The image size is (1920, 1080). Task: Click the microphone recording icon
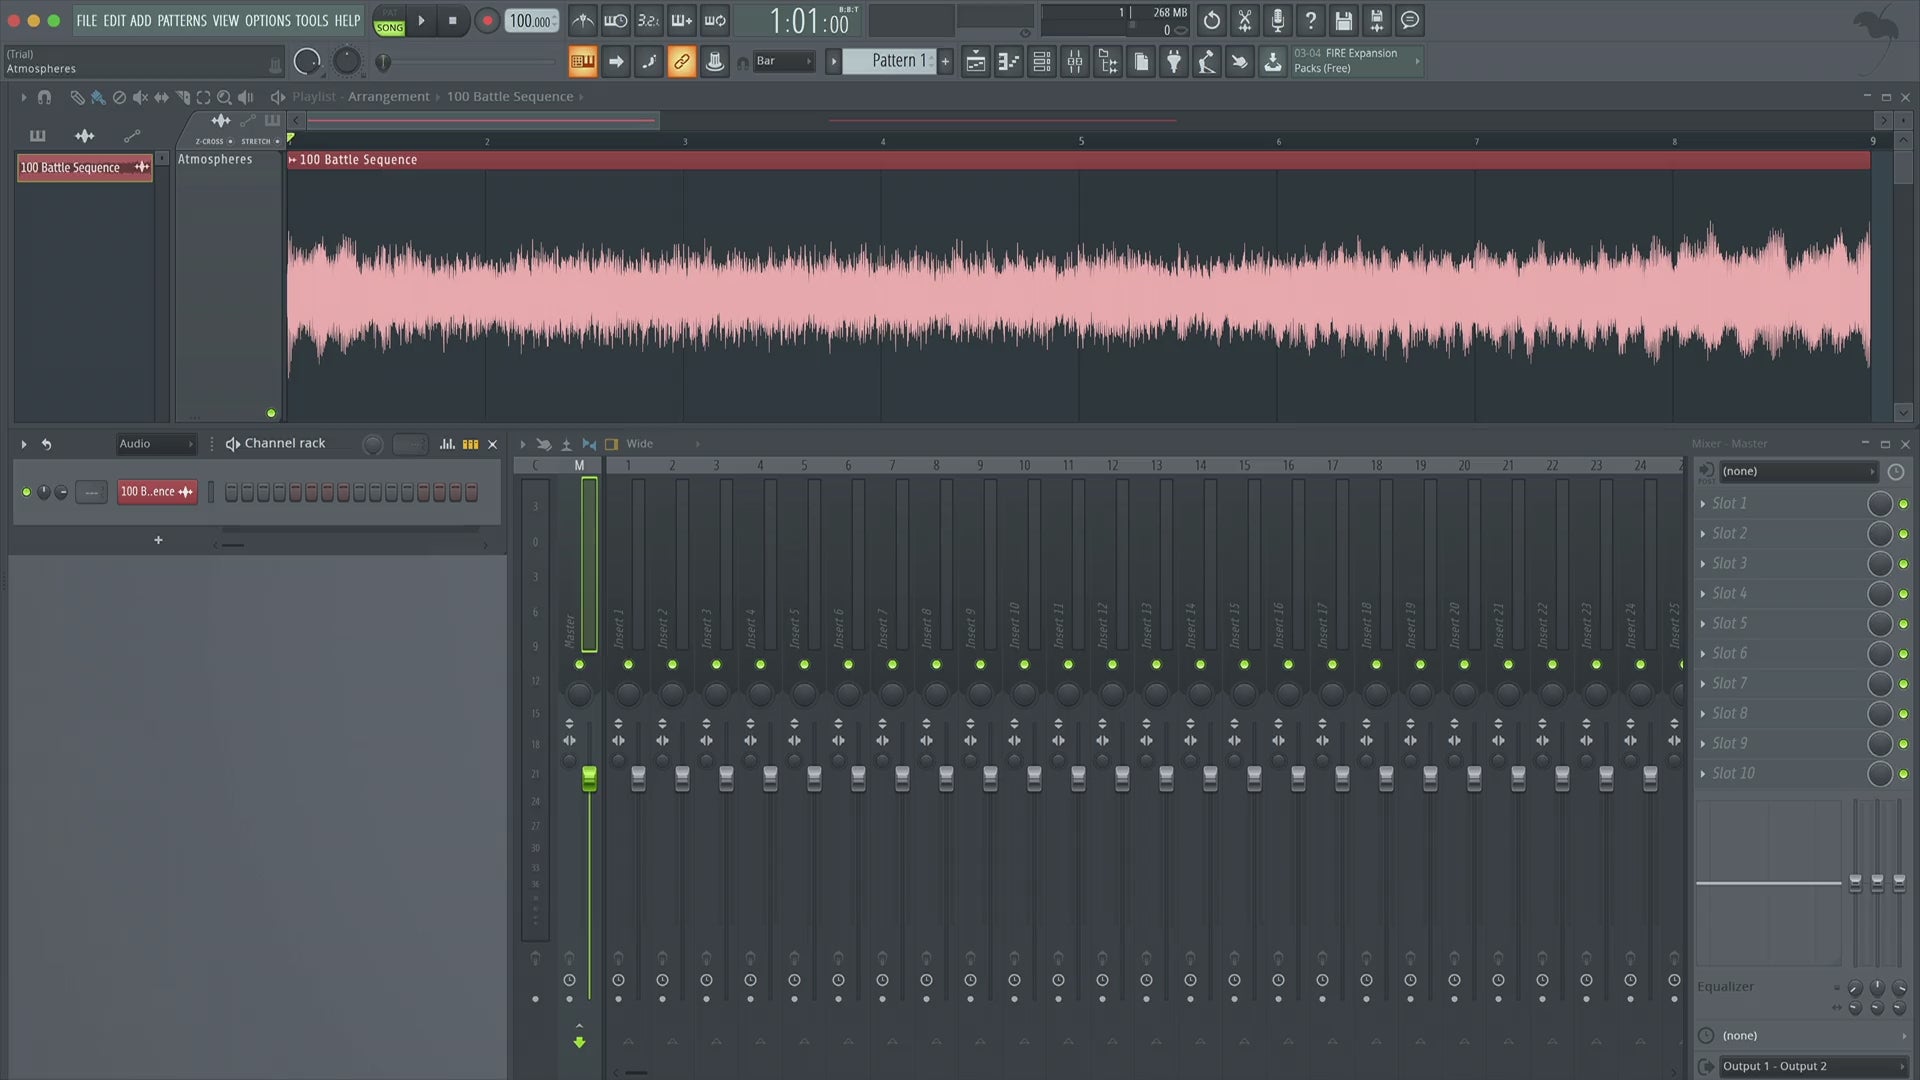pos(1277,20)
